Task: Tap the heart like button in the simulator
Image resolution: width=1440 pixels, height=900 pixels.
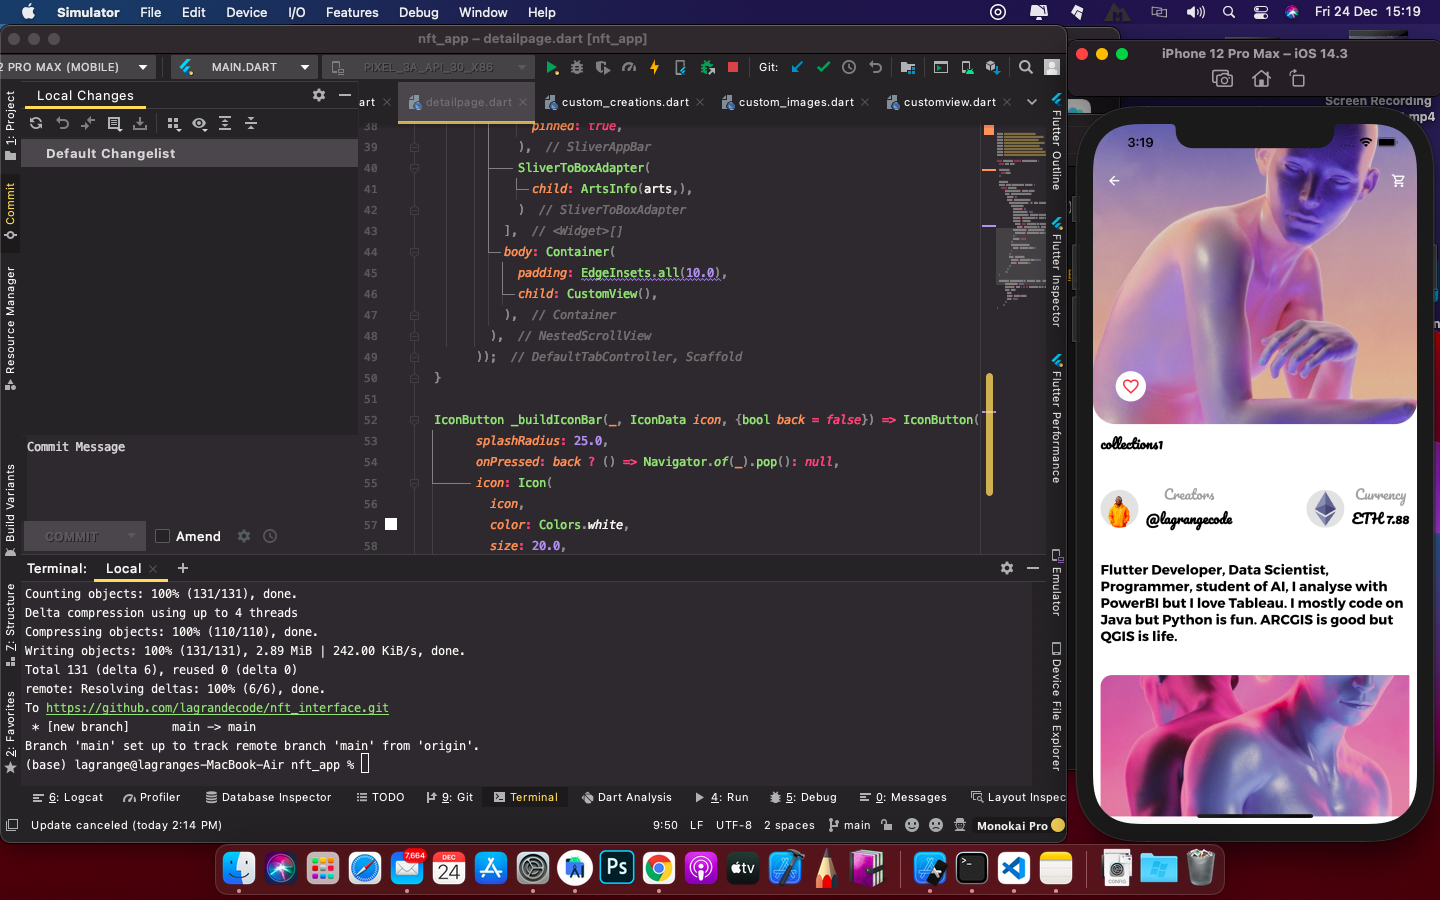Action: (x=1130, y=386)
